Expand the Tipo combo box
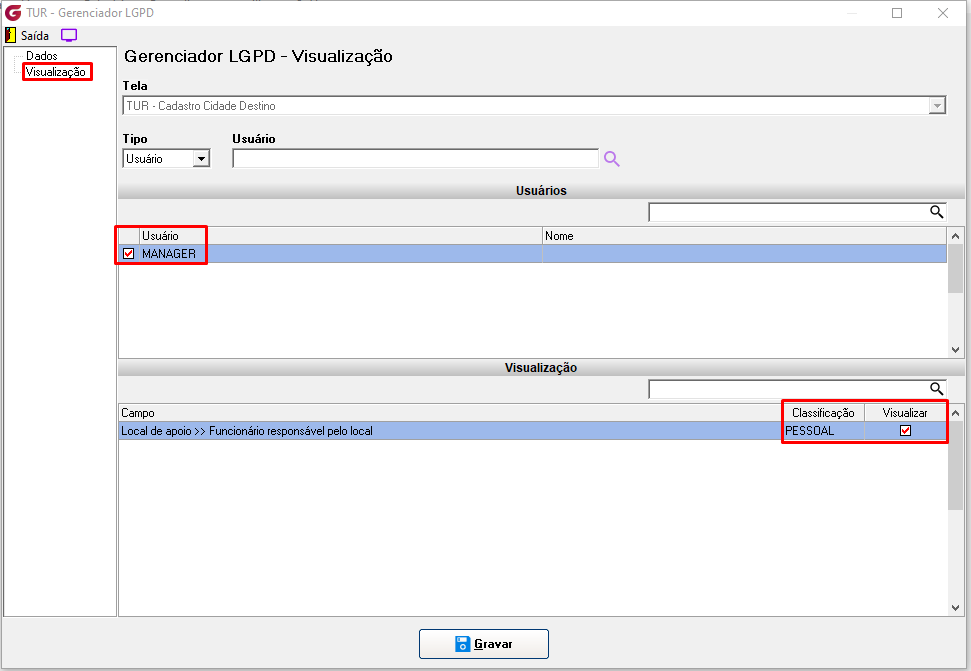The image size is (971, 671). click(x=201, y=159)
